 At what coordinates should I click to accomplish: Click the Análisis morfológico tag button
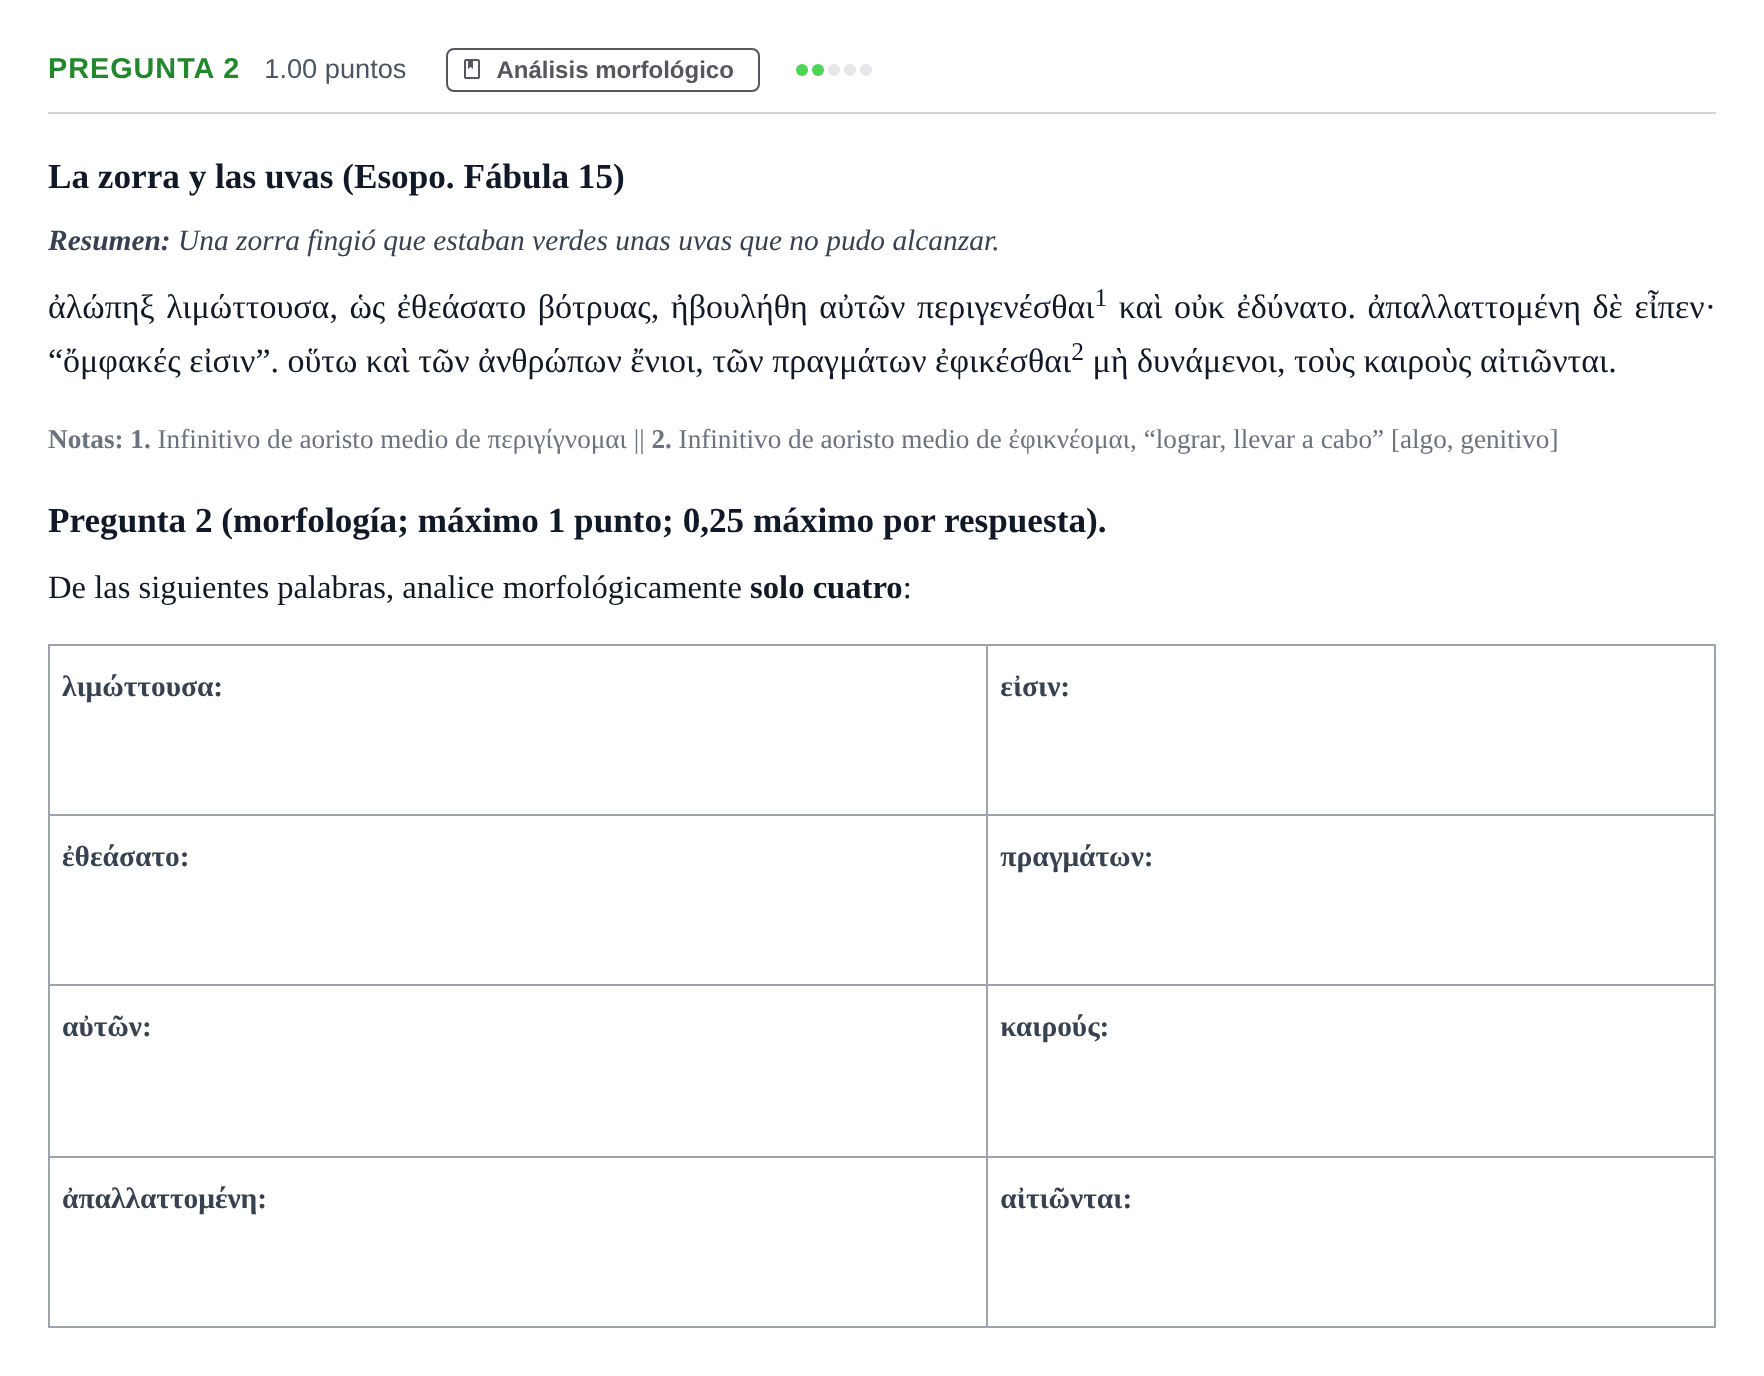pos(602,70)
